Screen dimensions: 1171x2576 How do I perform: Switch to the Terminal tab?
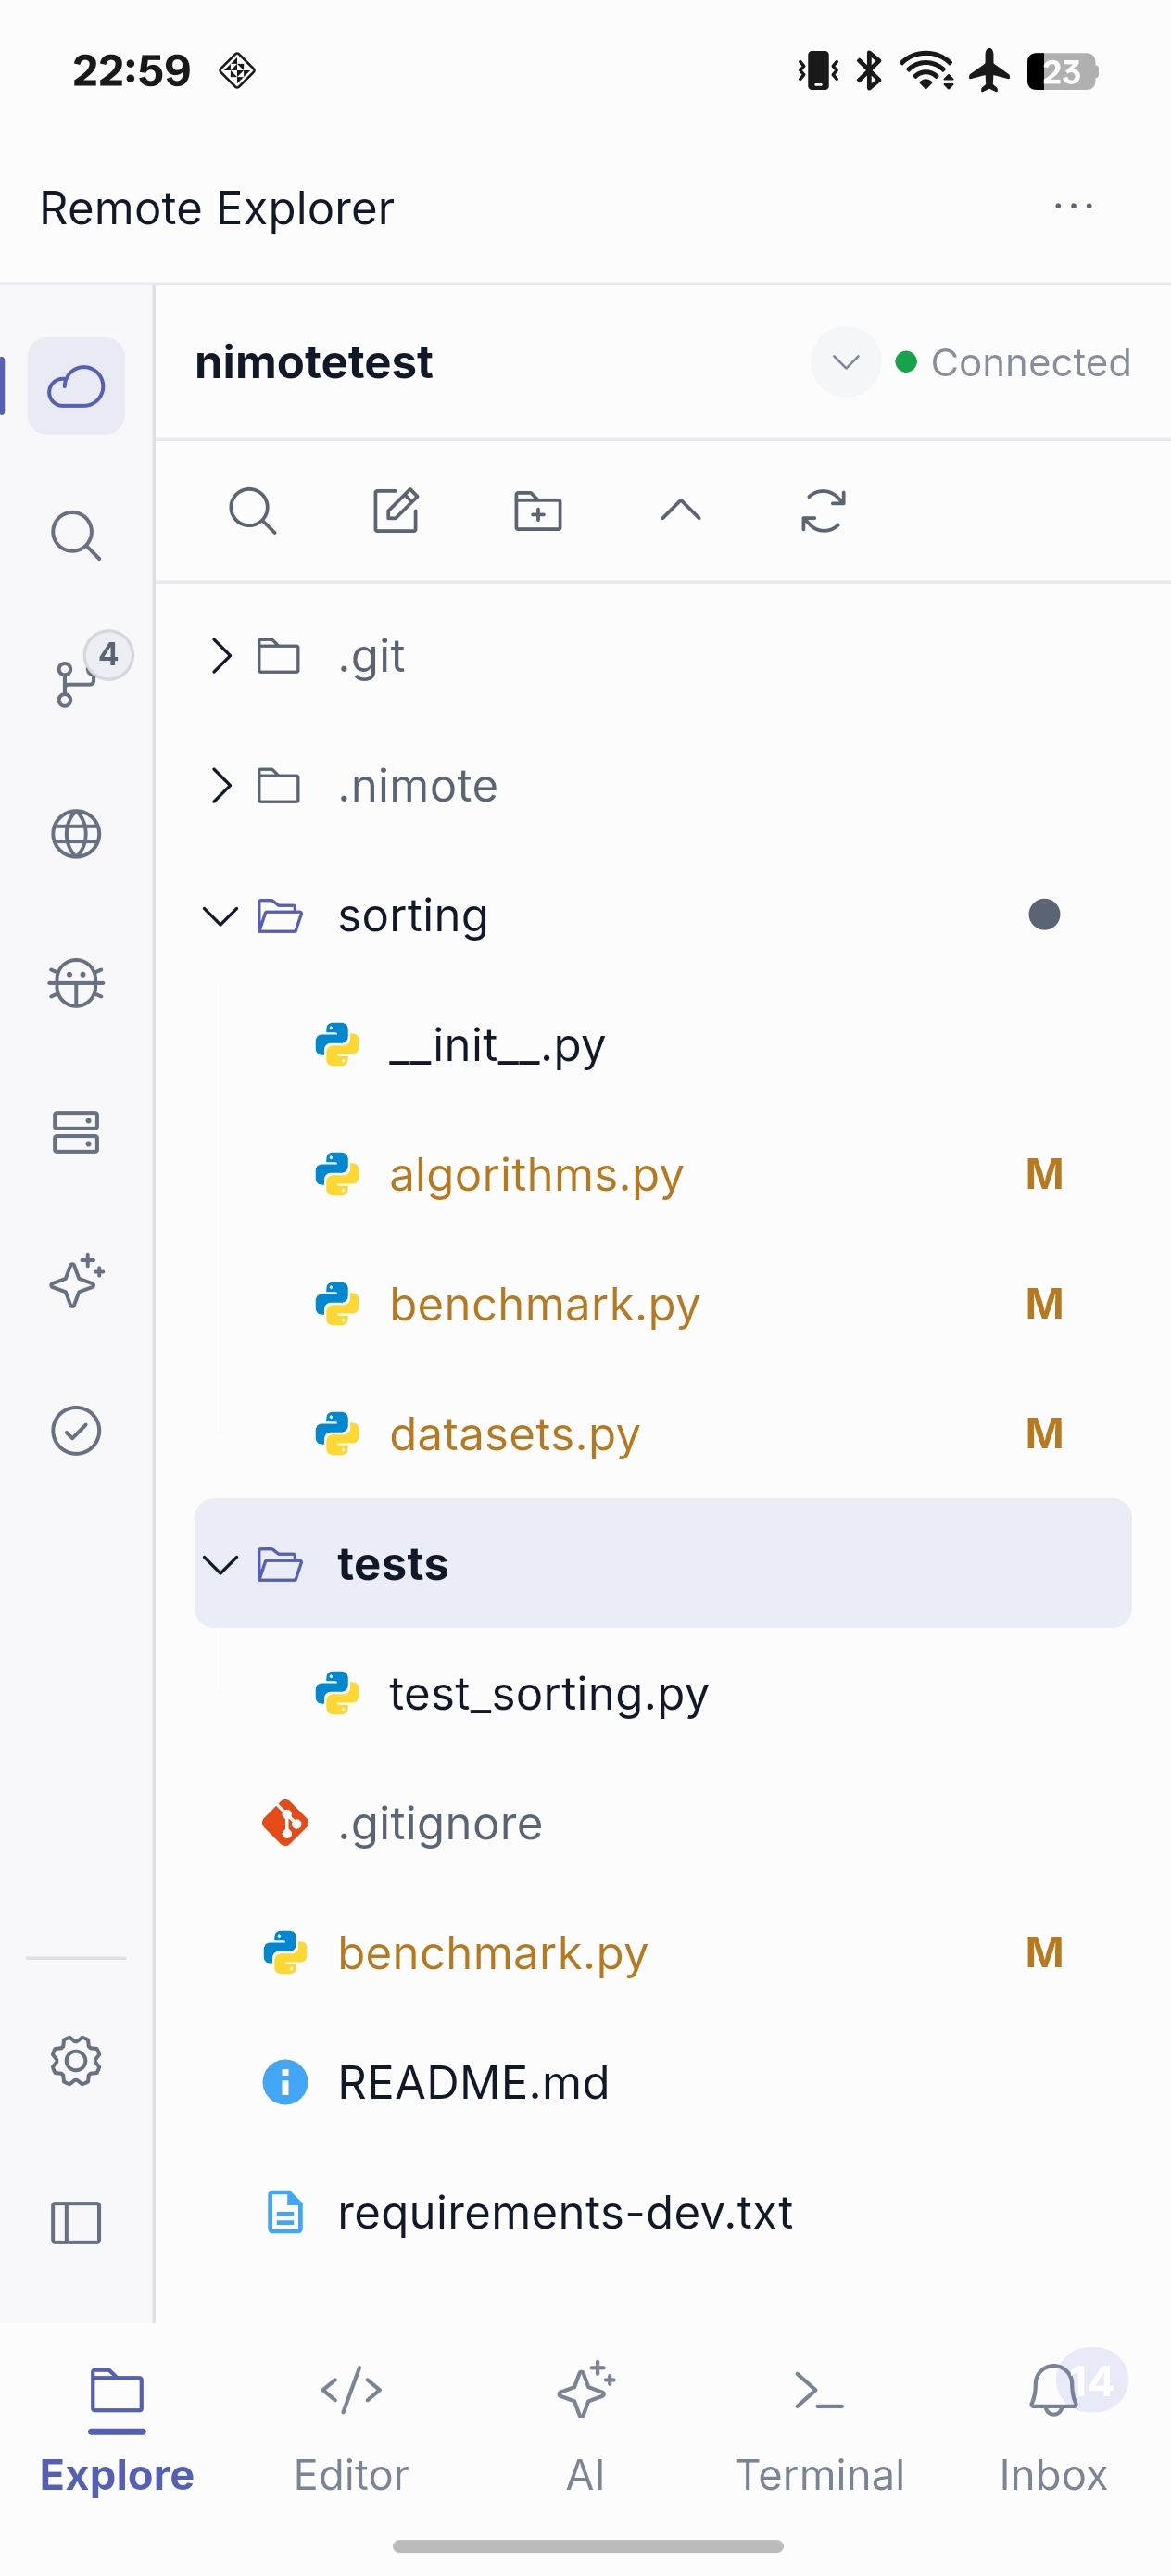click(x=820, y=2430)
